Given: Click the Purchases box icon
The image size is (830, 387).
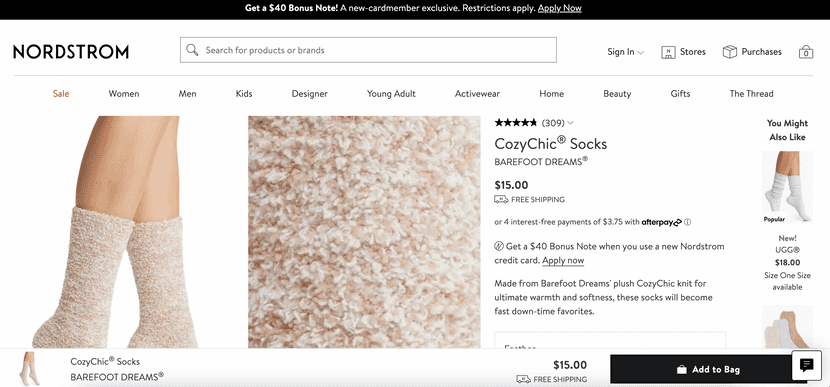Looking at the screenshot, I should coord(730,51).
